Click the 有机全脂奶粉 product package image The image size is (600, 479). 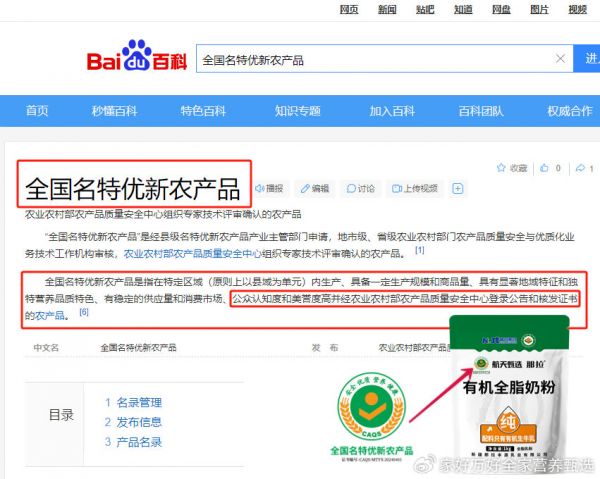click(x=509, y=388)
